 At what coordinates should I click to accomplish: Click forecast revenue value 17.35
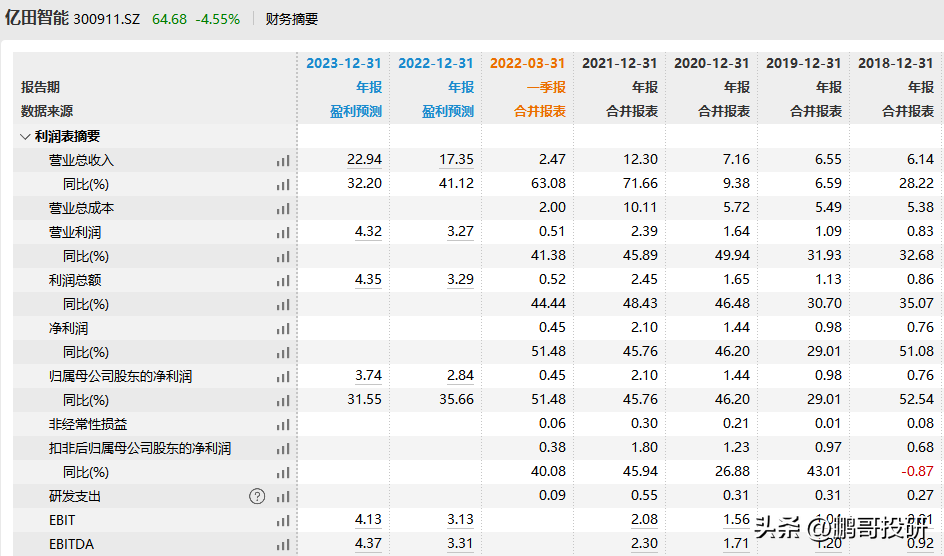(456, 159)
